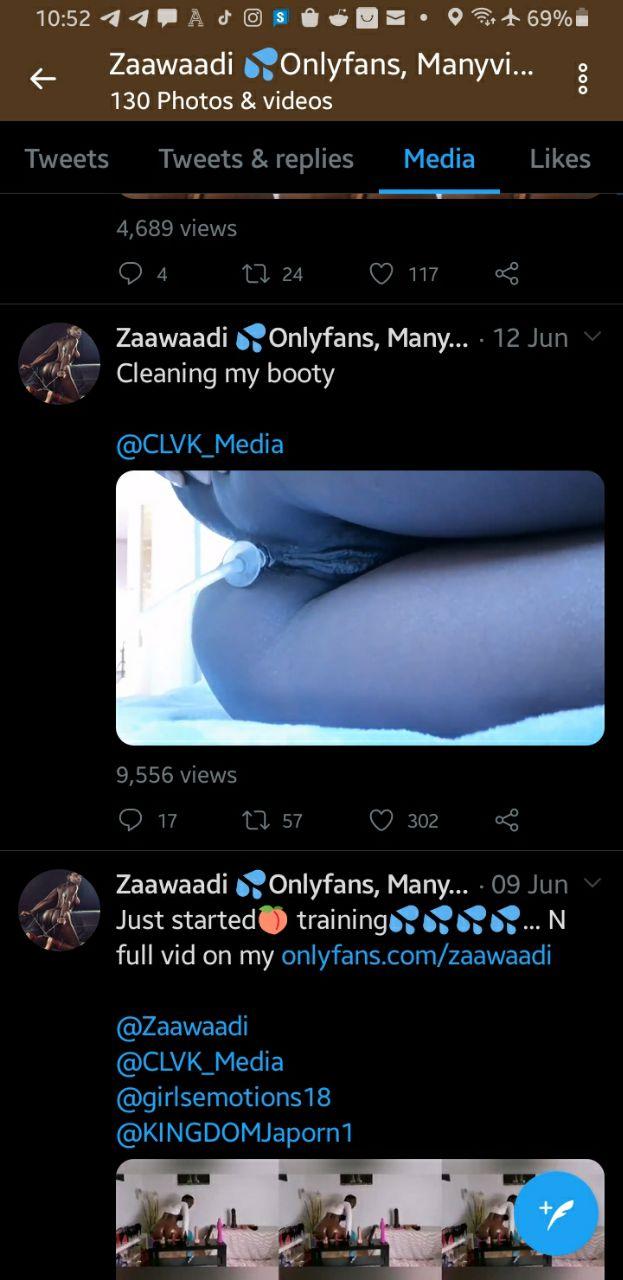Screen dimensions: 623x1280
Task: Switch to the Tweets tab
Action: point(66,159)
